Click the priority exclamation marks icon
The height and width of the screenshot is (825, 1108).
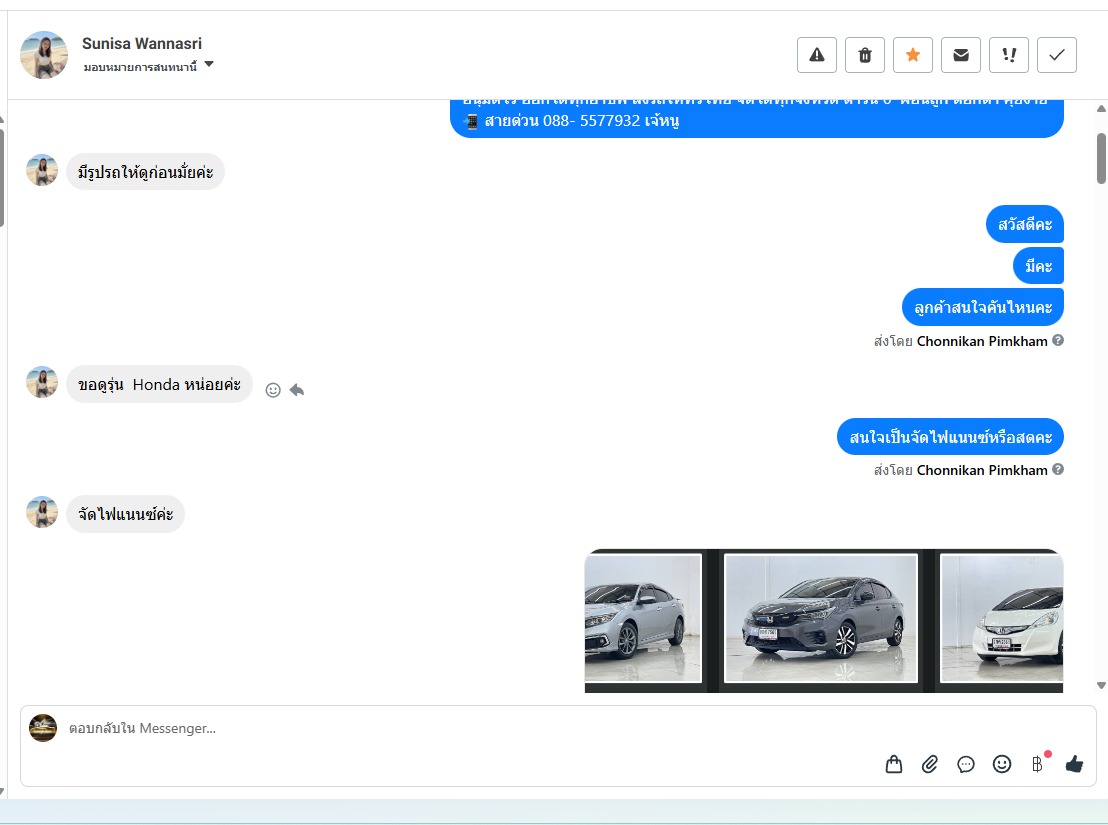1009,55
